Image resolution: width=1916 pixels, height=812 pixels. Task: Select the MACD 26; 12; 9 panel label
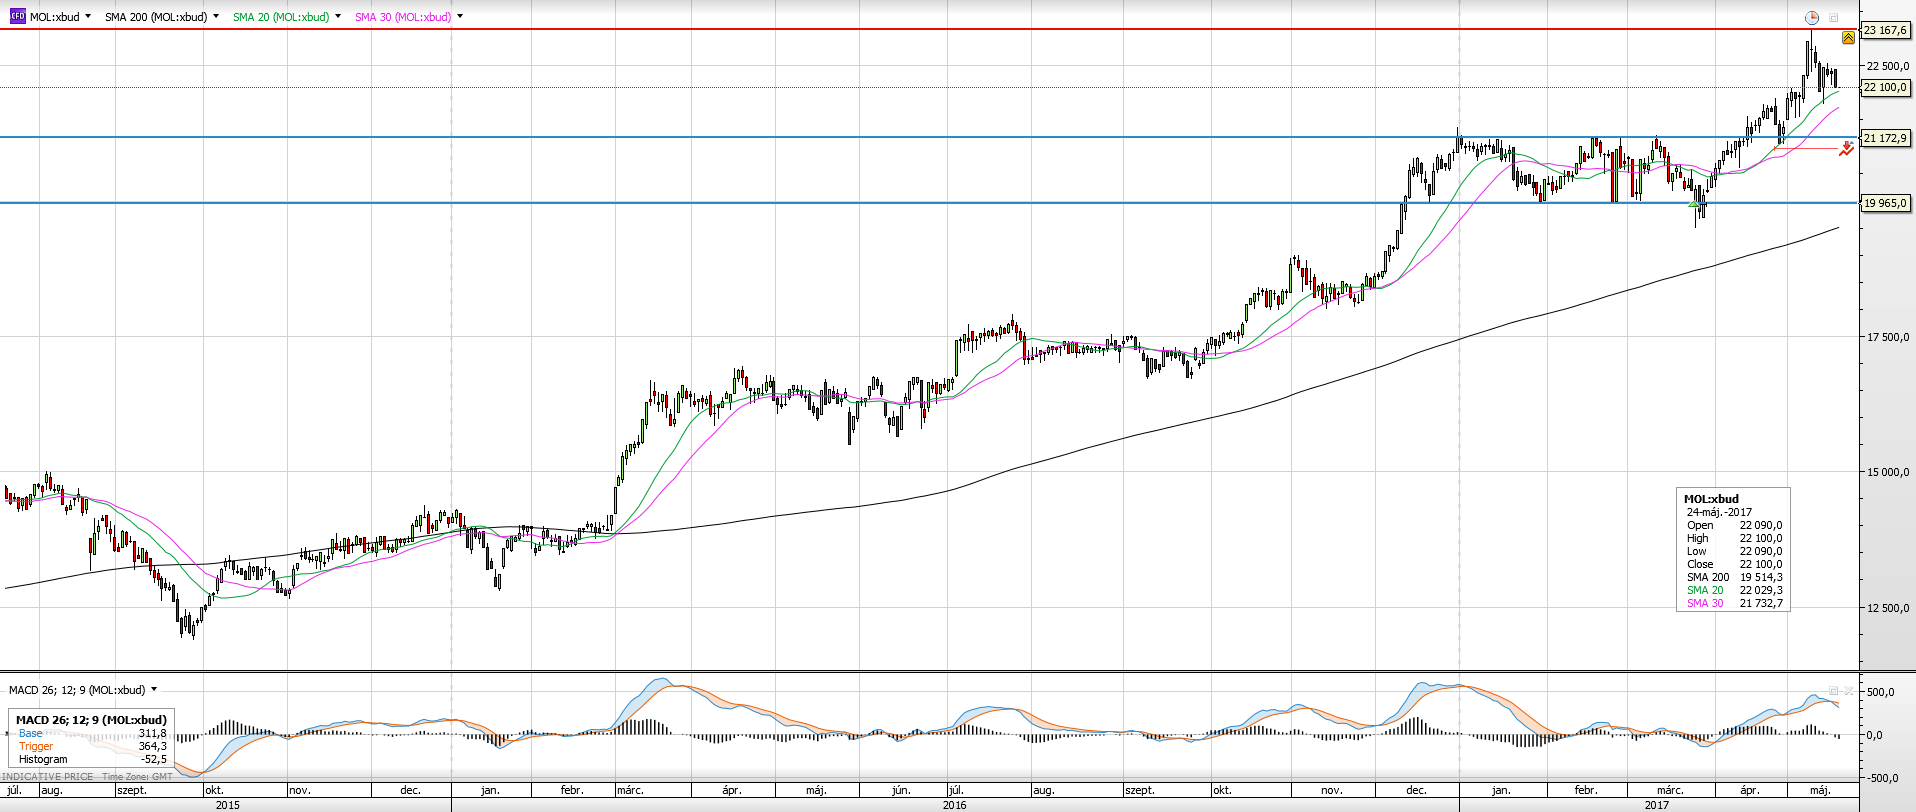click(x=77, y=690)
